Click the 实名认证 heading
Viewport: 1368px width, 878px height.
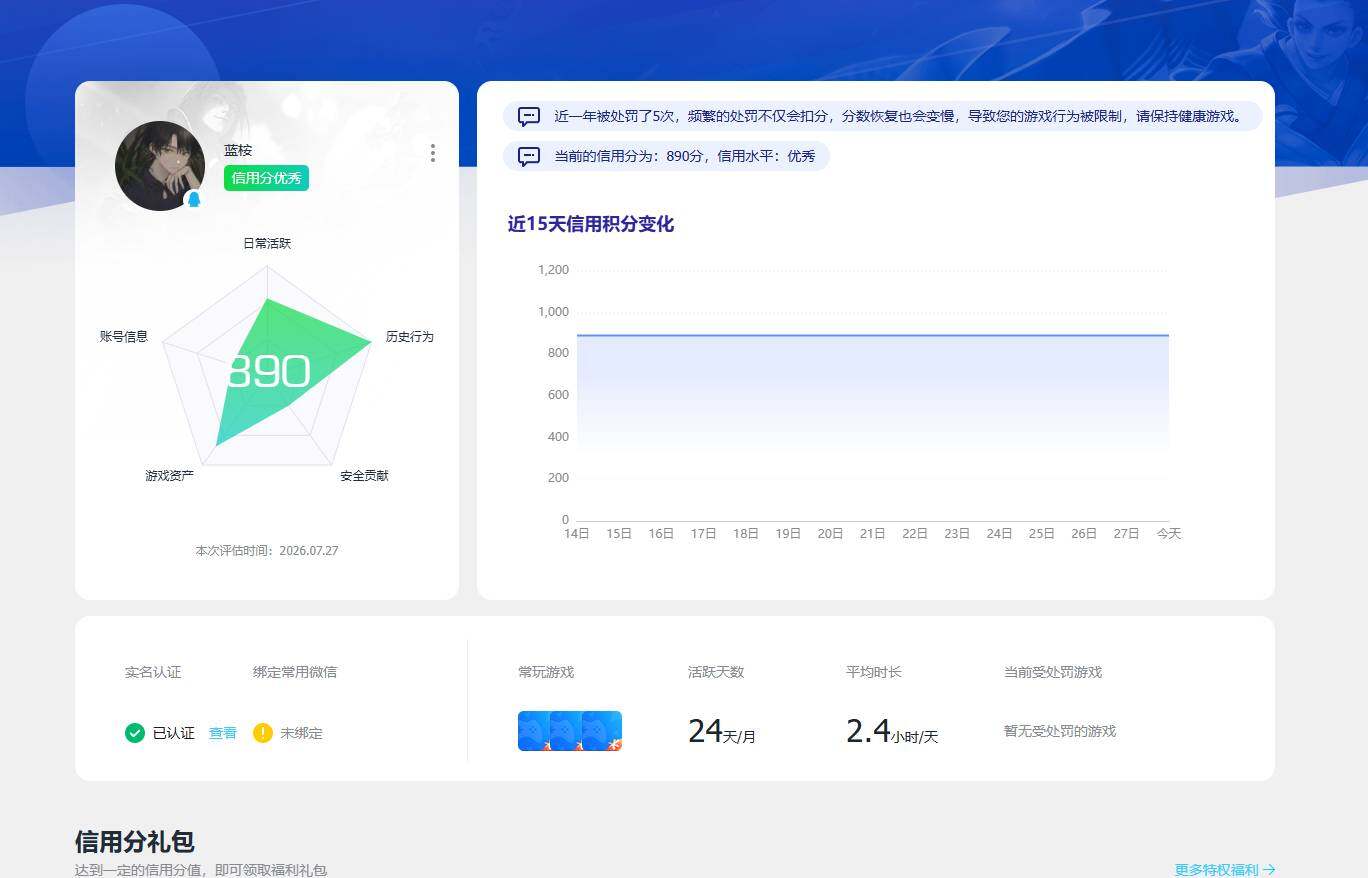153,672
